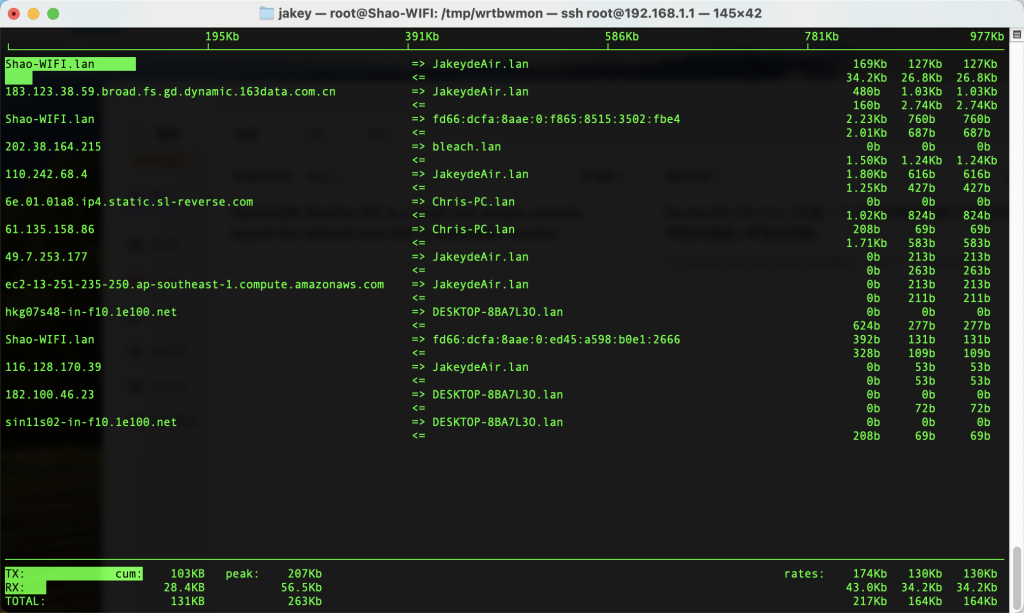Click the source address 202.38.164.215
This screenshot has height=613, width=1024.
click(x=54, y=147)
